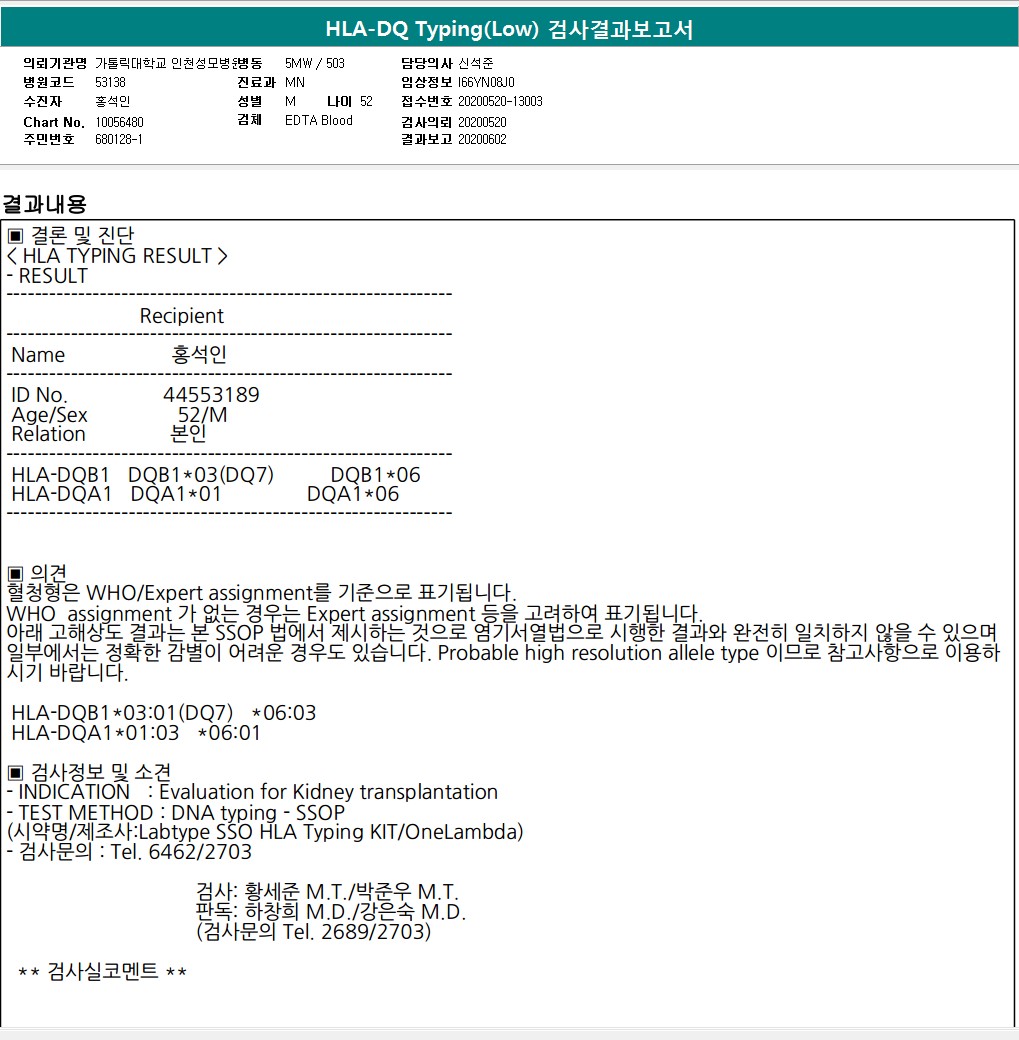The width and height of the screenshot is (1019, 1040).
Task: Click the 'DQA1*01' allele result
Action: [176, 493]
